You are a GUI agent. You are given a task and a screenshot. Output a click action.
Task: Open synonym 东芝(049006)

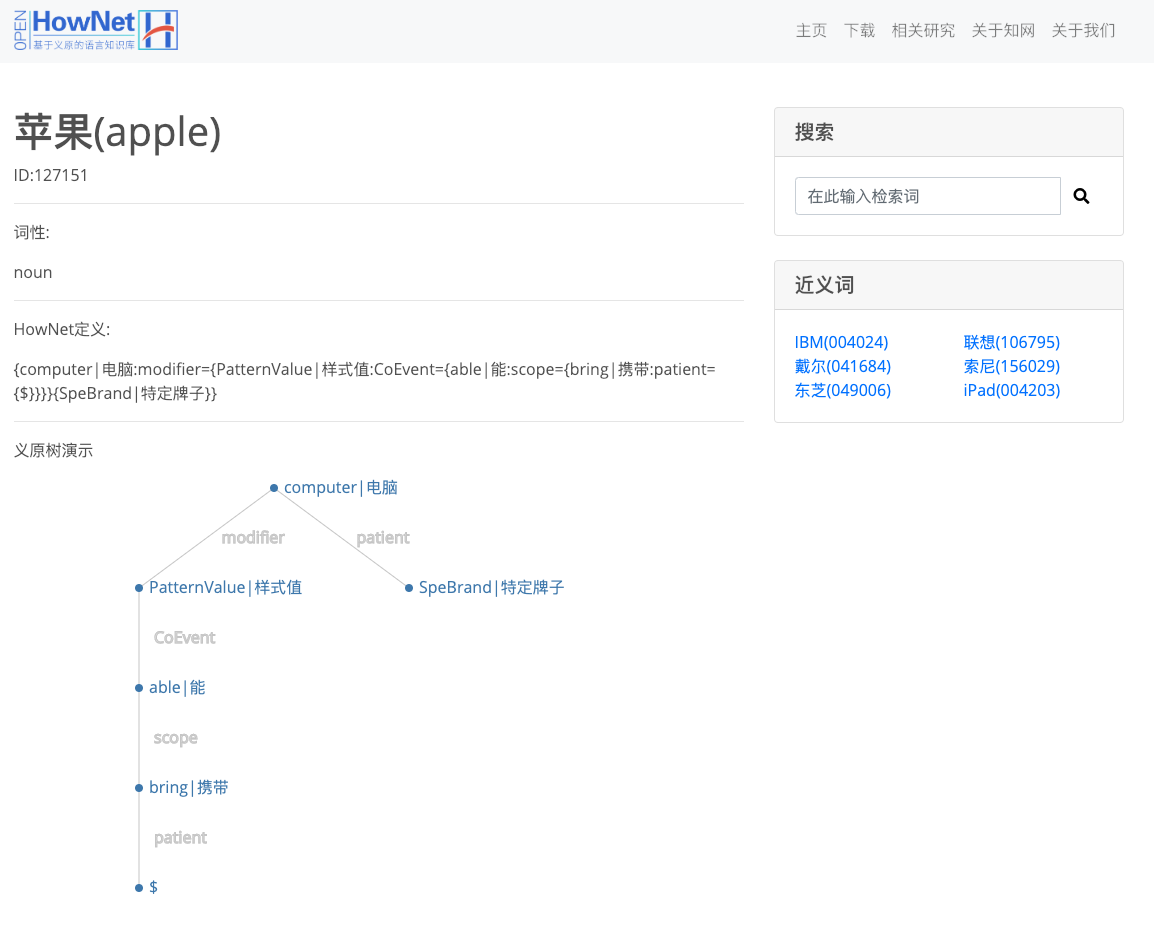coord(843,390)
